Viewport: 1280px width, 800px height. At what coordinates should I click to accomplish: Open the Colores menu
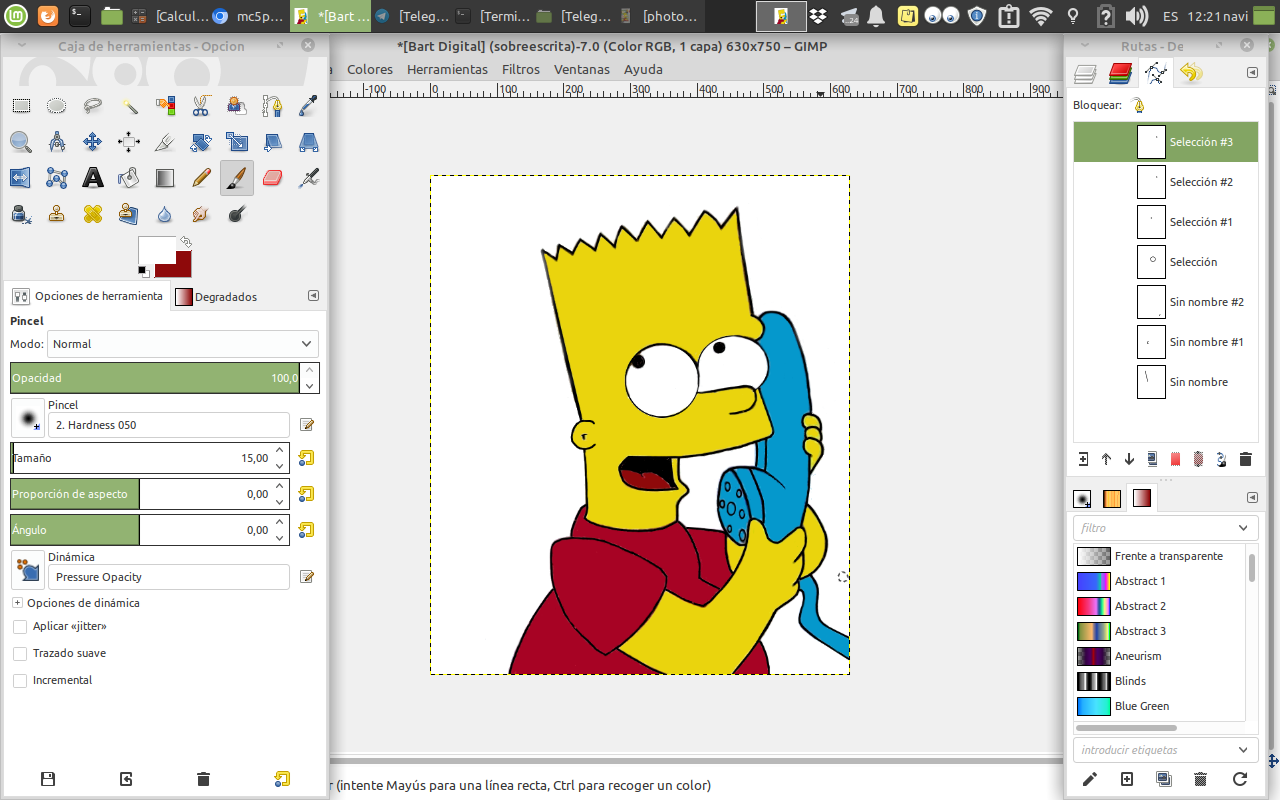click(x=370, y=69)
